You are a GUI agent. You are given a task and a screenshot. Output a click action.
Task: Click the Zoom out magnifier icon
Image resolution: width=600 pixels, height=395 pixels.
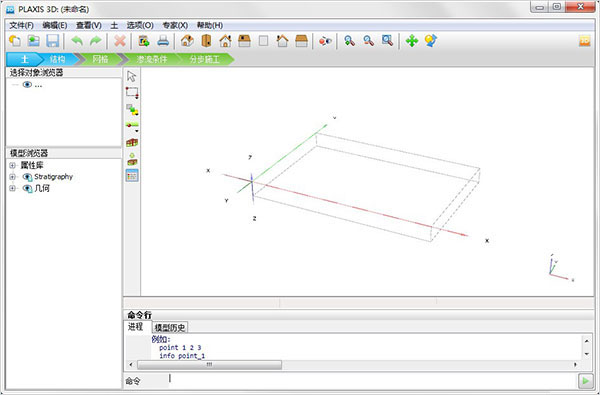[368, 41]
